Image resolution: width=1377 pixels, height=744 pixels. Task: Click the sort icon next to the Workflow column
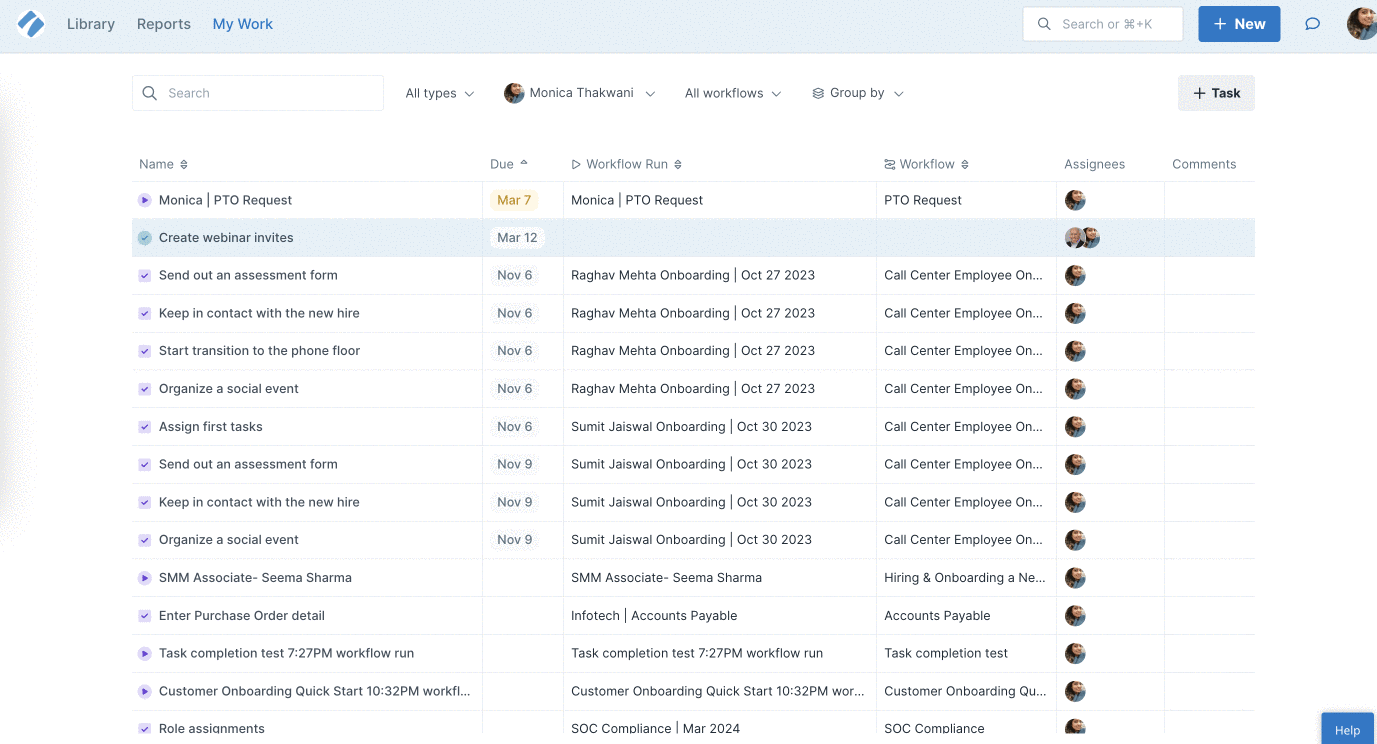coord(965,165)
